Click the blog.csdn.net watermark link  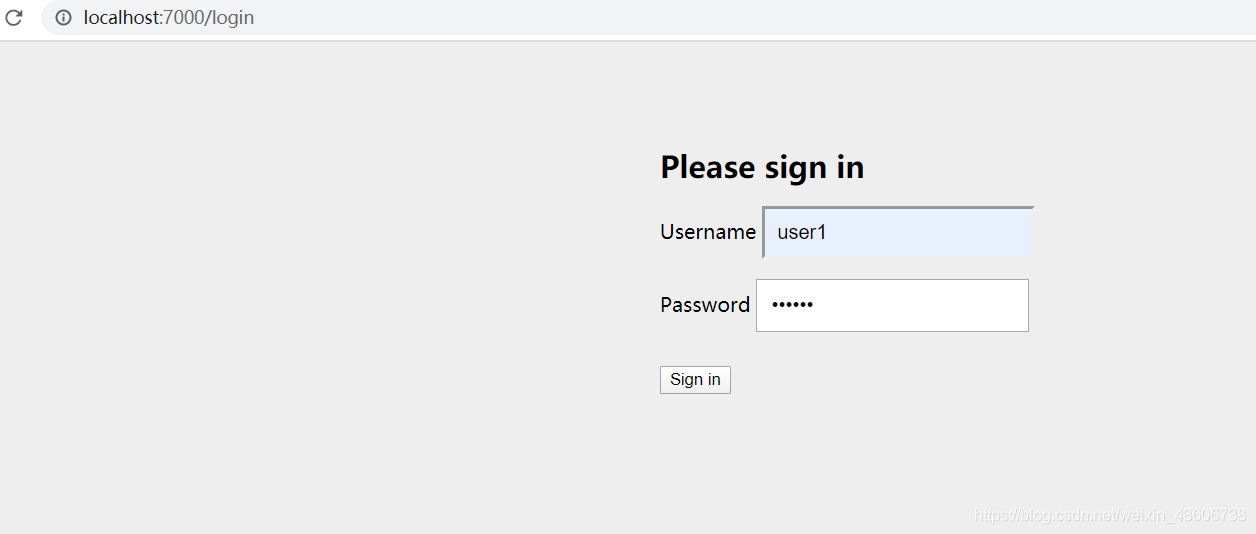point(1110,515)
